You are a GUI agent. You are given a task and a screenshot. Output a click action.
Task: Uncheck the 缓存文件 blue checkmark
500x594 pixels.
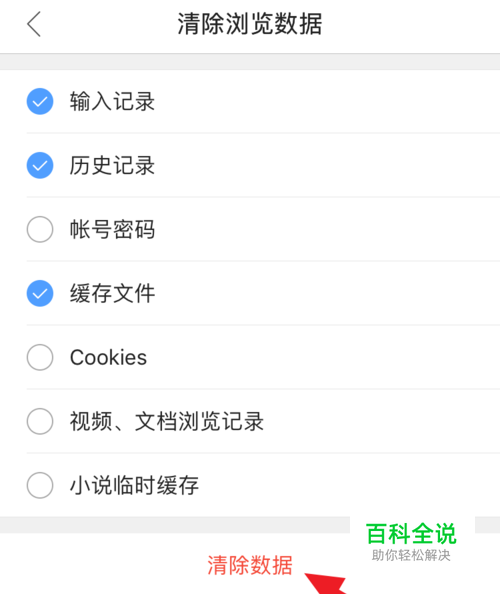coord(40,294)
